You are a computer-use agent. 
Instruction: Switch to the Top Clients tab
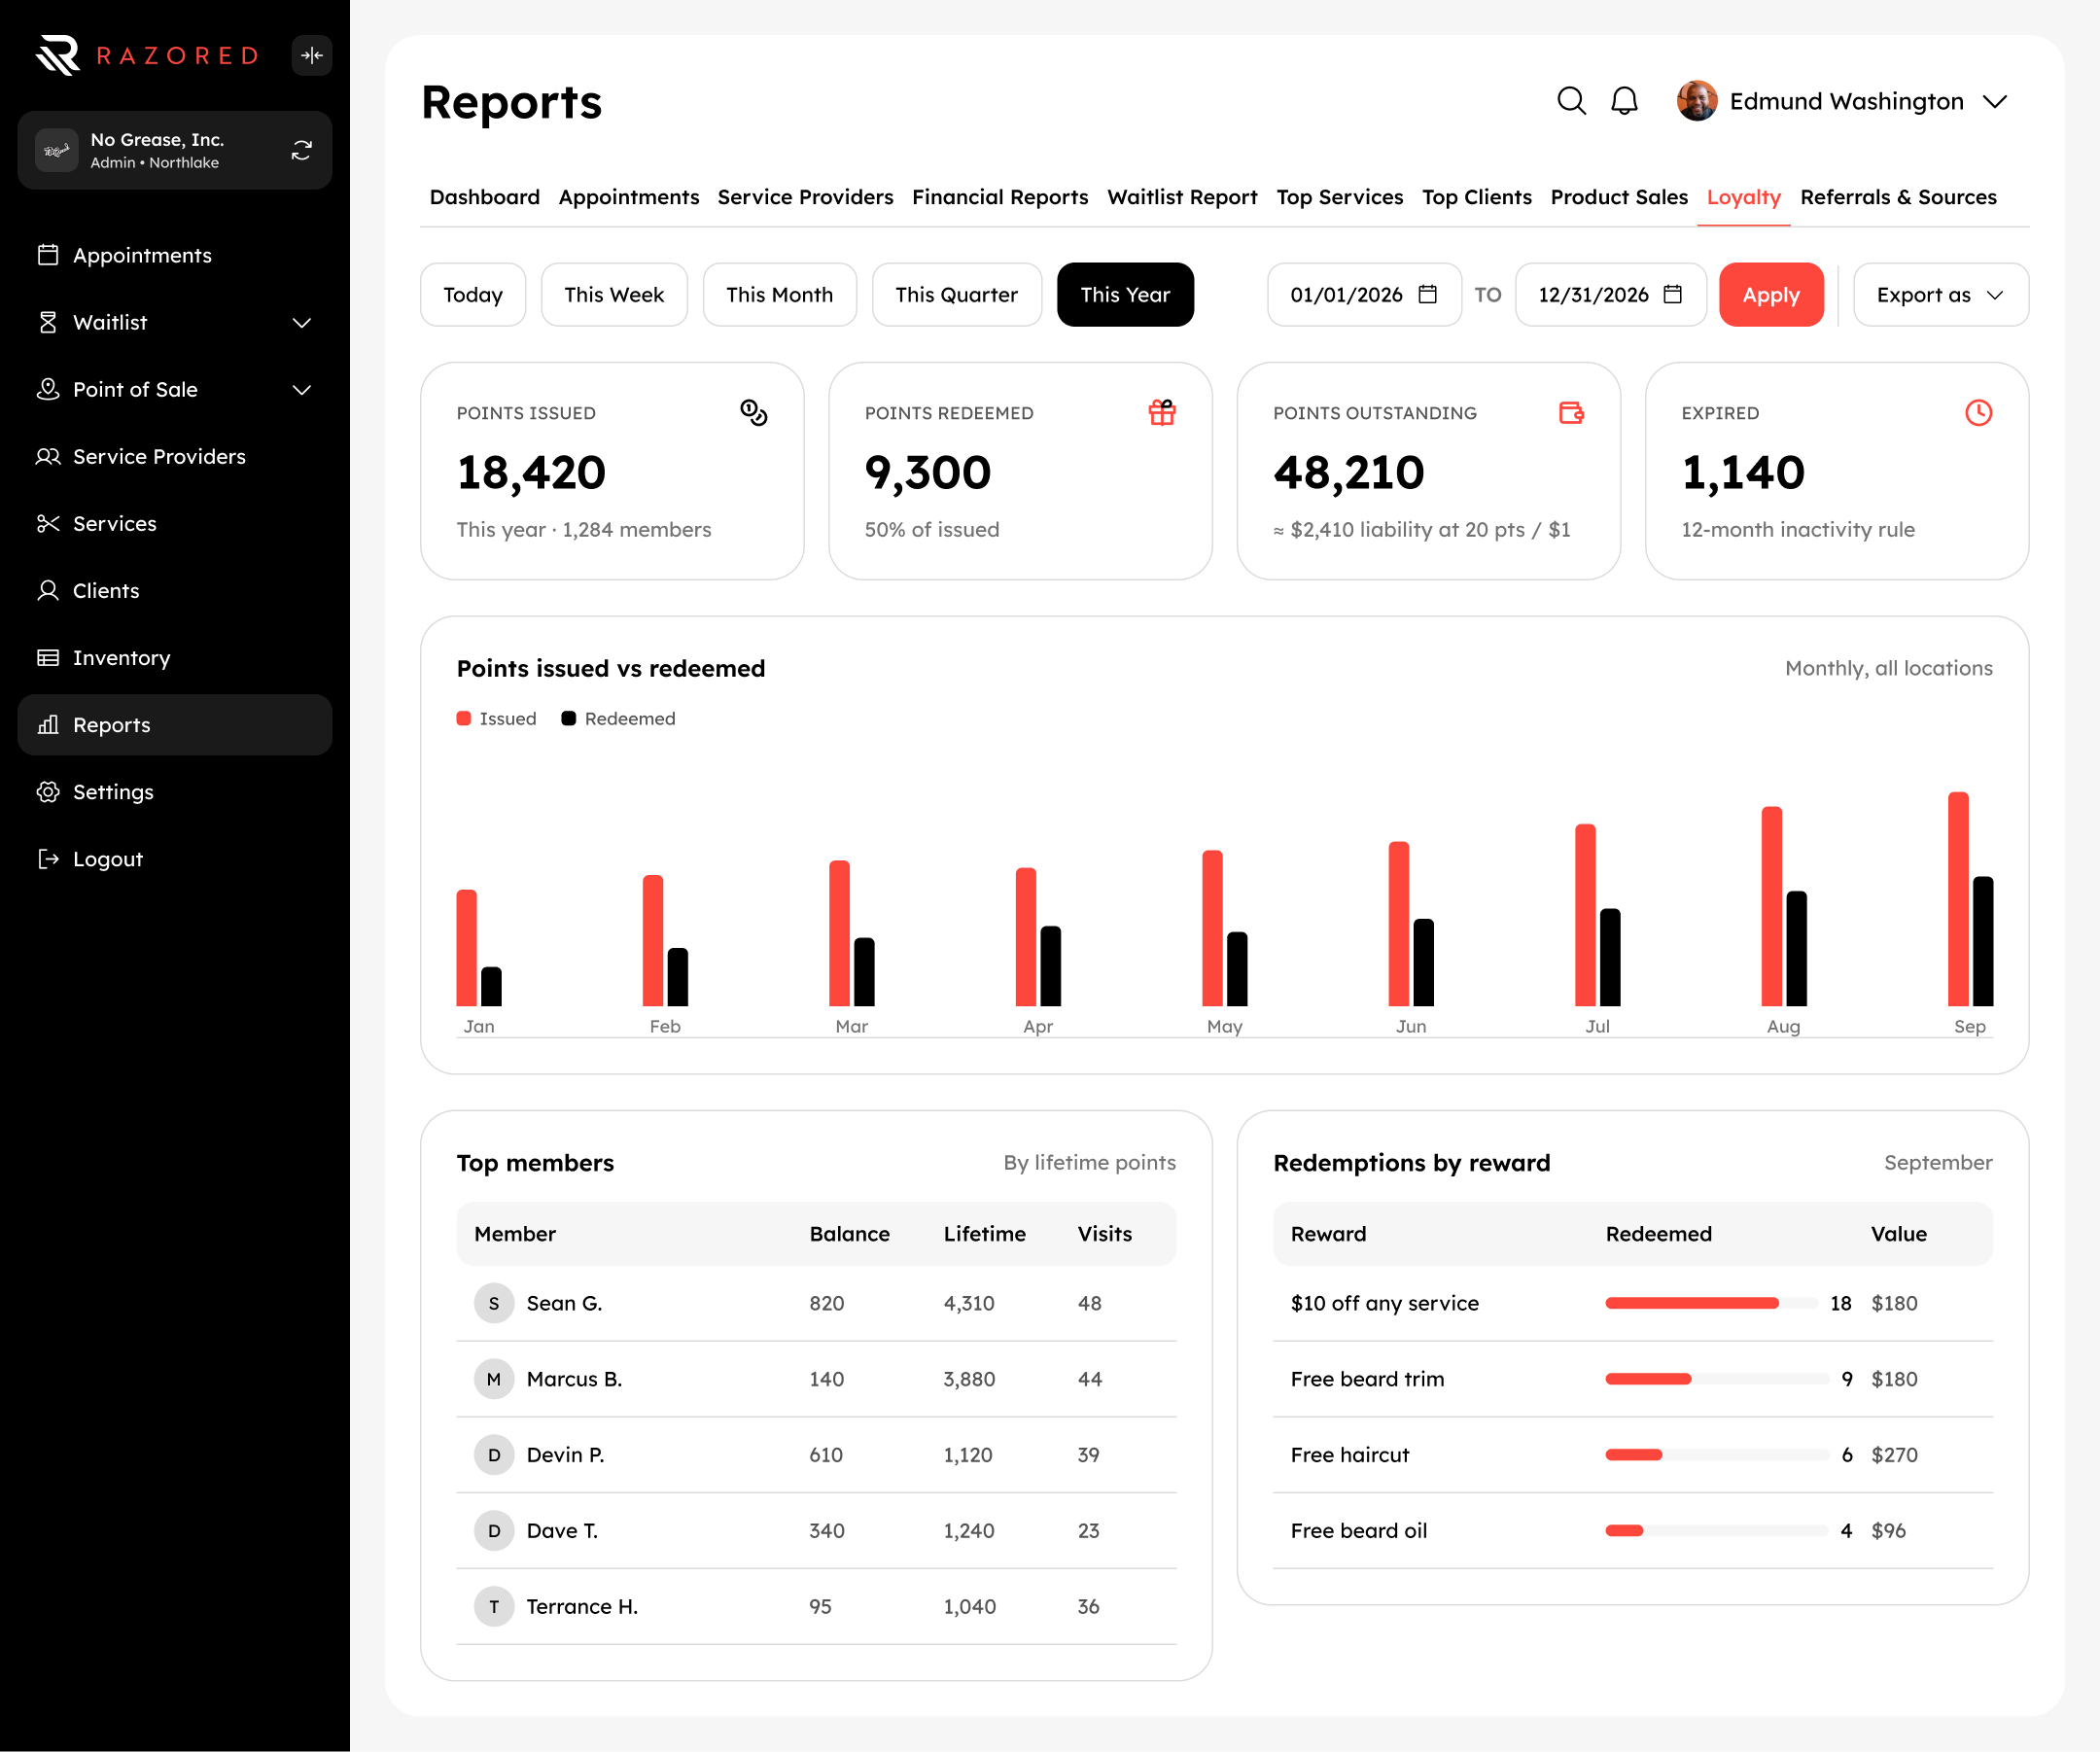point(1476,197)
